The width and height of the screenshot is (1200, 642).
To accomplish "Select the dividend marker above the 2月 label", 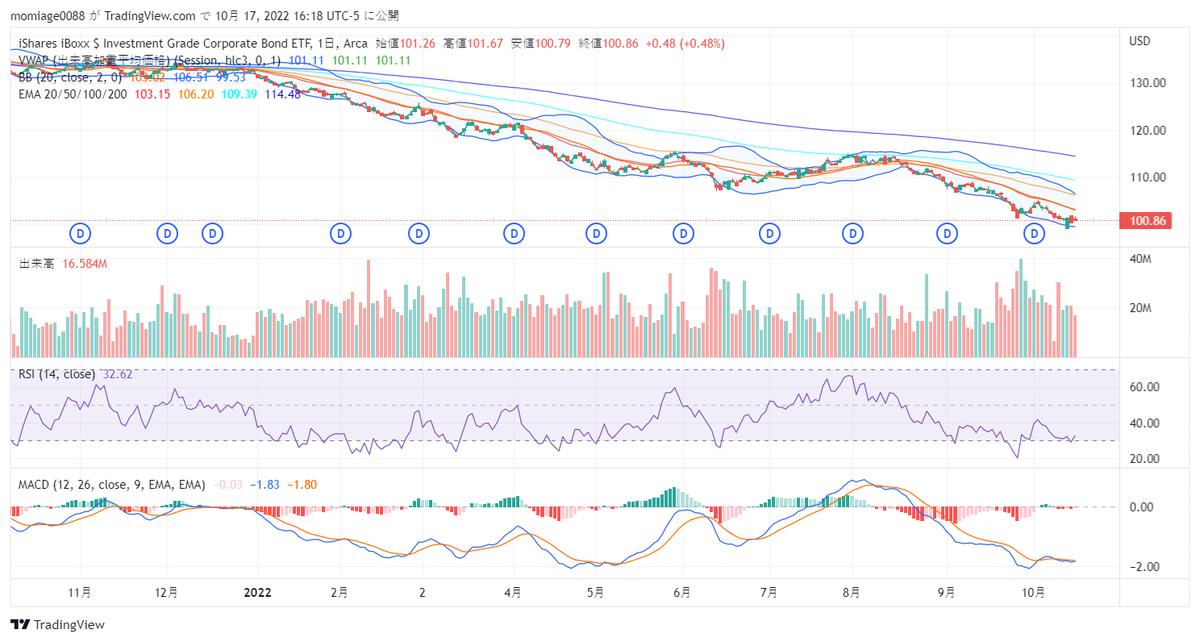I will click(x=341, y=233).
